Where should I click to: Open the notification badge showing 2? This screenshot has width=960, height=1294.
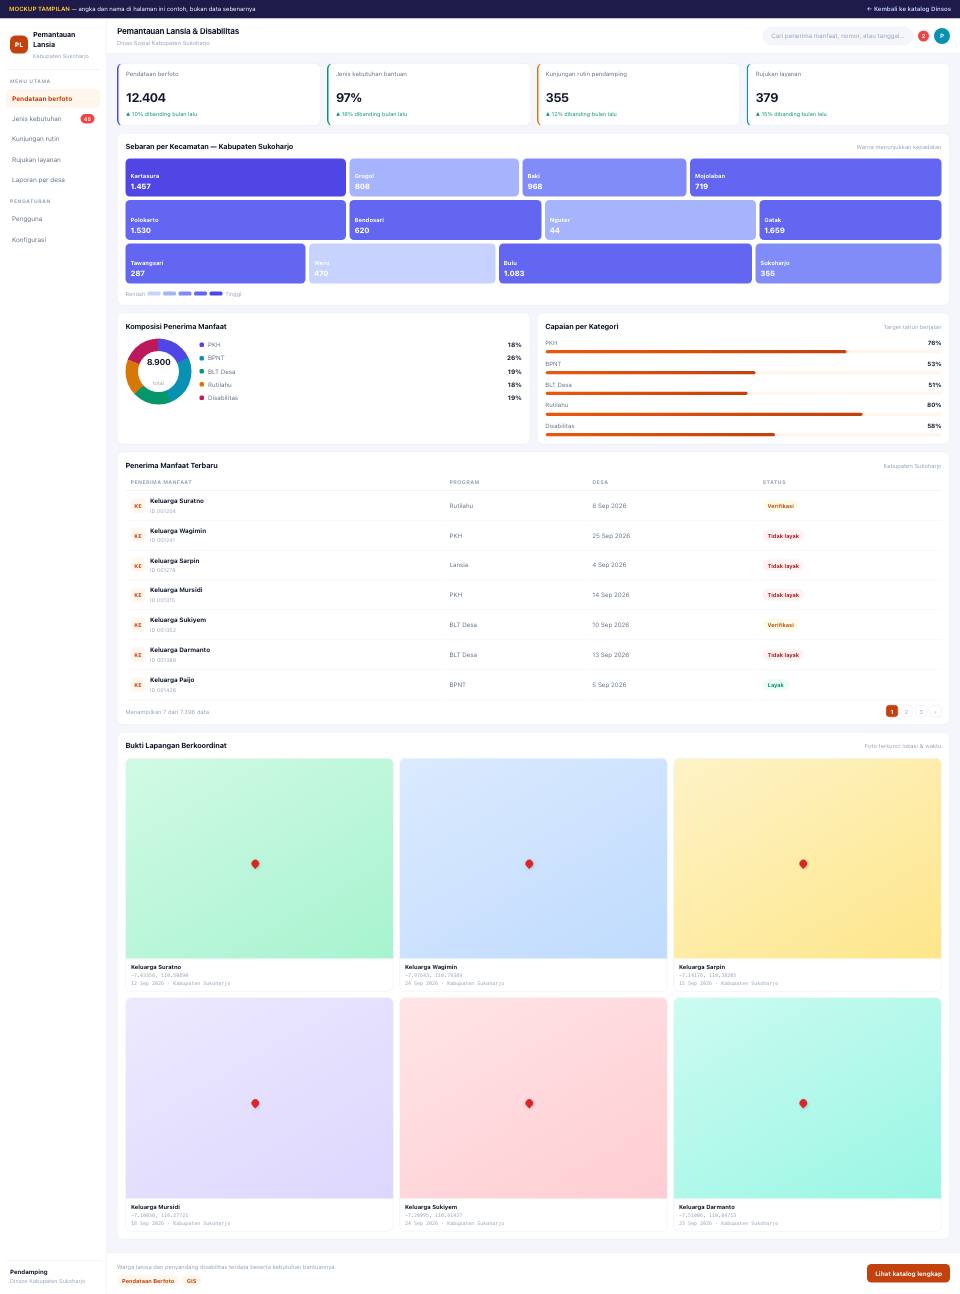tap(923, 36)
